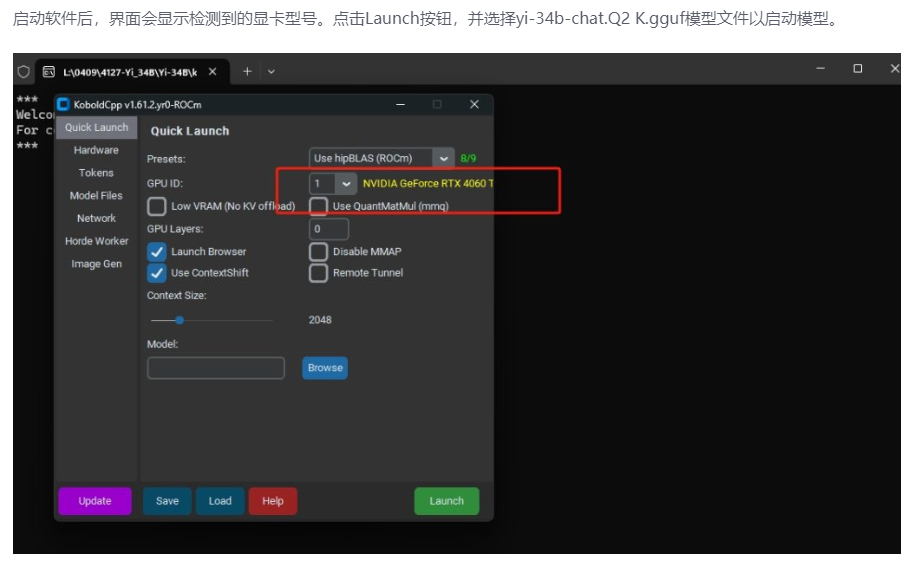Switch to the Hardware tab
Viewport: 907px width, 571px height.
pos(96,150)
